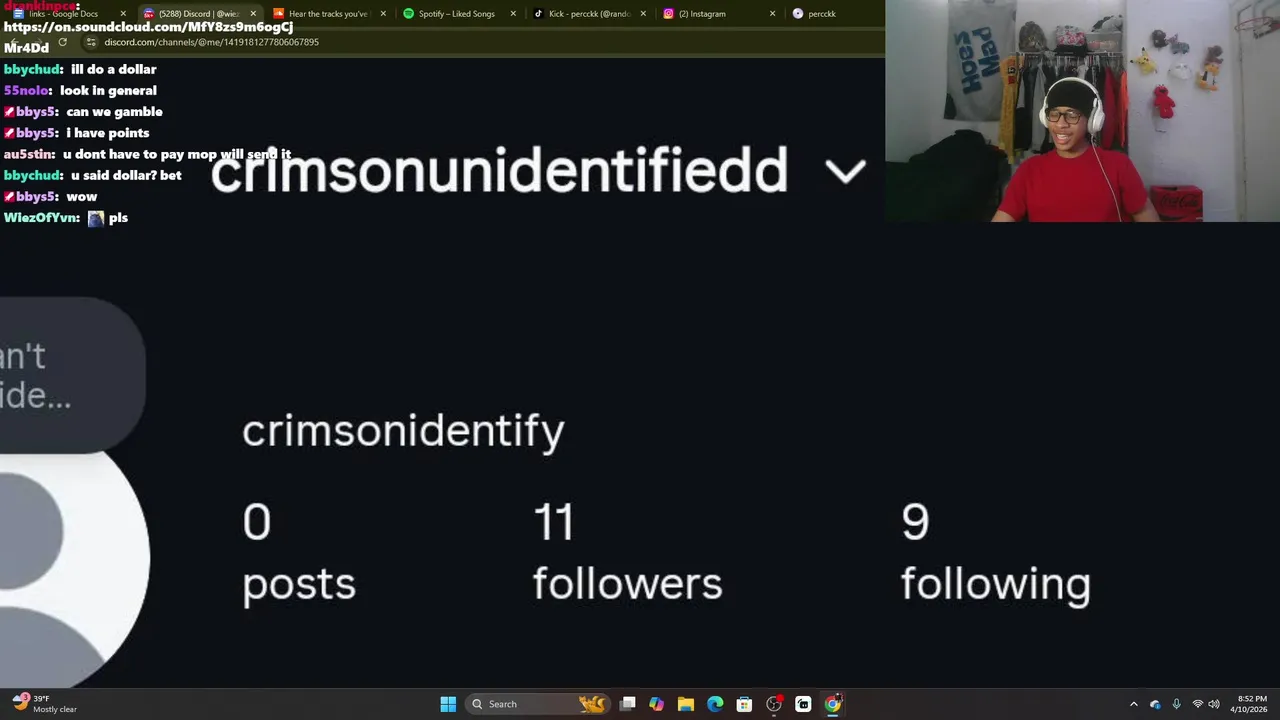The image size is (1280, 720).
Task: Click the Discord URL address bar
Action: (480, 42)
